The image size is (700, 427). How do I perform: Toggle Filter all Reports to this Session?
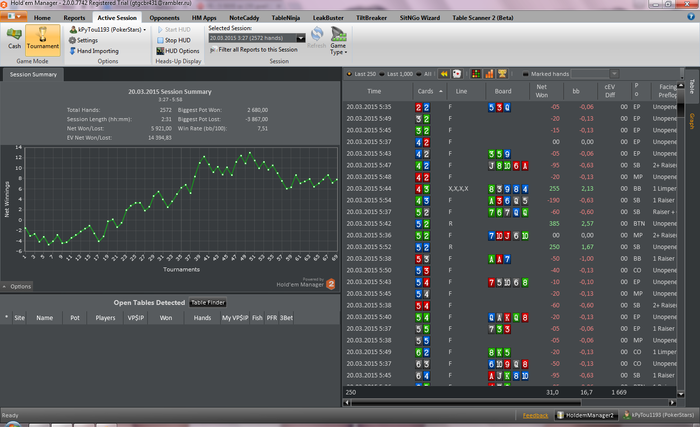click(x=254, y=50)
